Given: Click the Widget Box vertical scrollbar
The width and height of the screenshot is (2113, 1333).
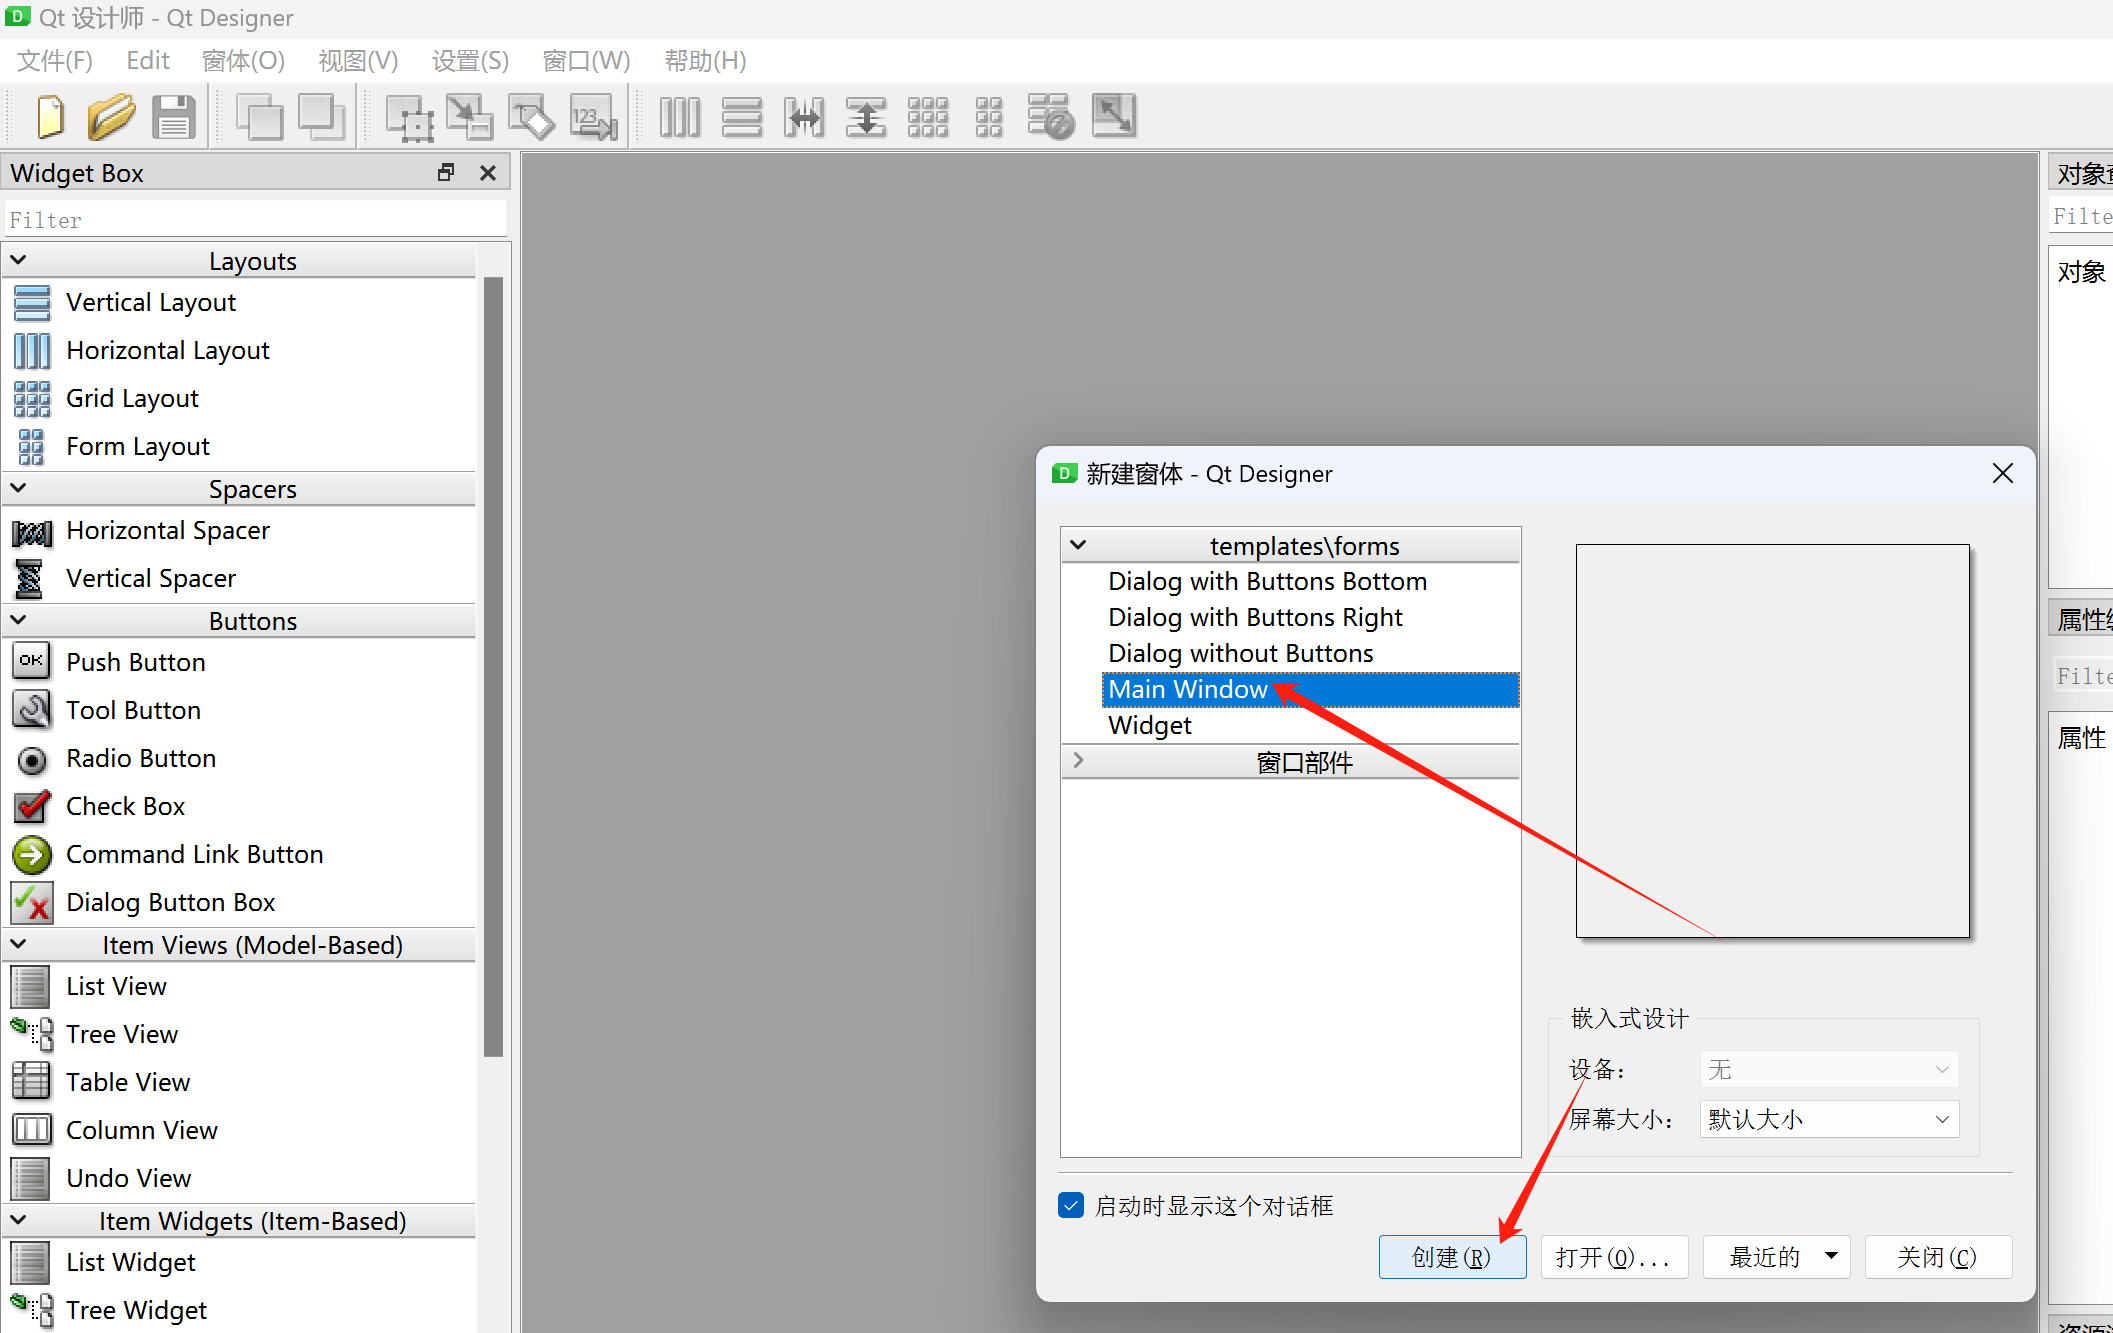Looking at the screenshot, I should click(x=493, y=665).
